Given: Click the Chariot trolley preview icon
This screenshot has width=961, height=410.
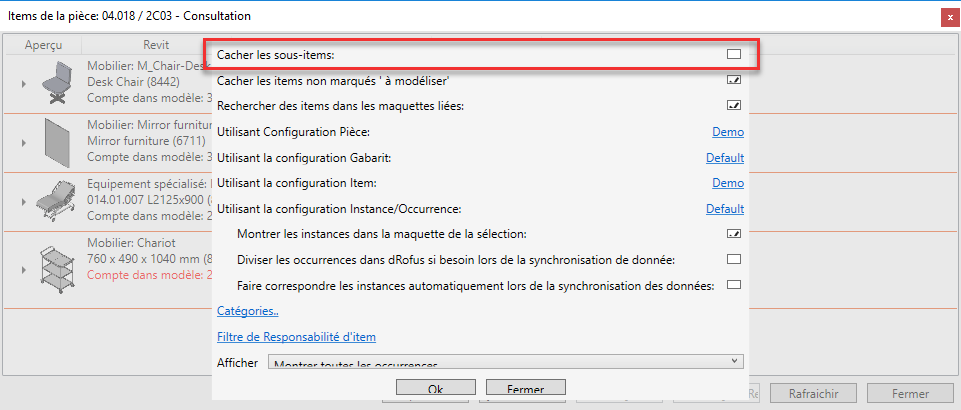Looking at the screenshot, I should coord(54,269).
